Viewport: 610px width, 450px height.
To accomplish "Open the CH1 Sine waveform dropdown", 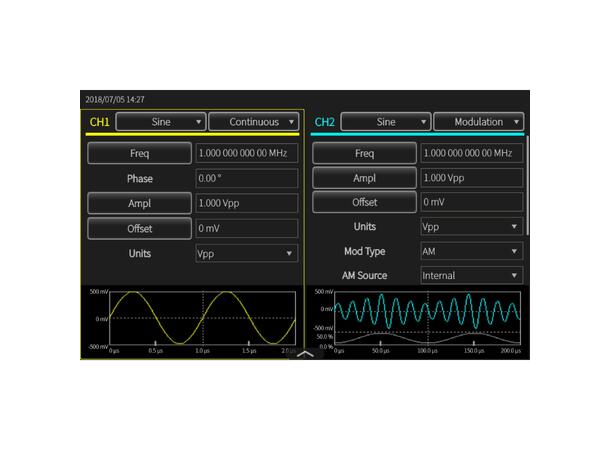I will pyautogui.click(x=161, y=122).
